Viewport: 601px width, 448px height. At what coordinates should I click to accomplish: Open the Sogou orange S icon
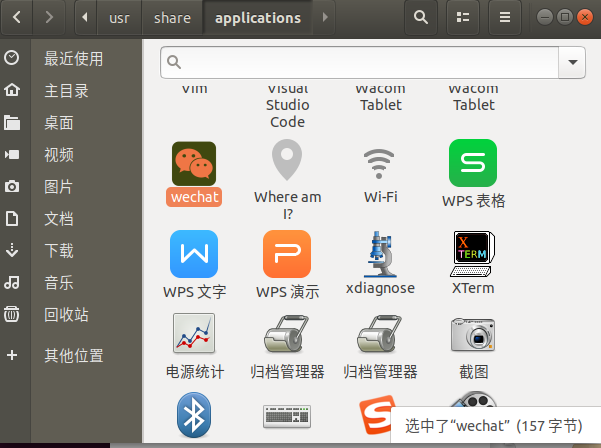376,415
